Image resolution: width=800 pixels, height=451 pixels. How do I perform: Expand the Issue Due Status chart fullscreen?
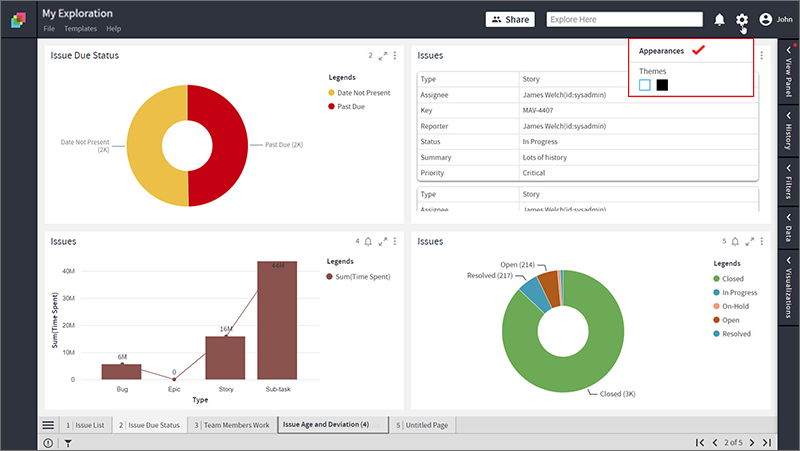383,56
